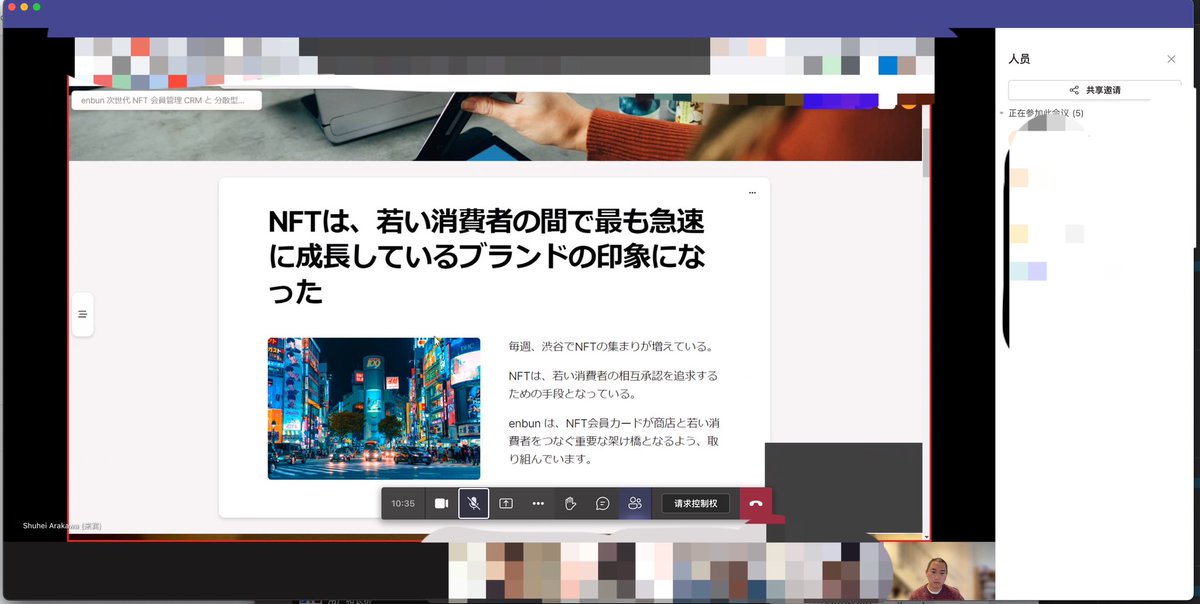Click the yellow macOS minimize button
Viewport: 1200px width, 604px height.
point(24,7)
